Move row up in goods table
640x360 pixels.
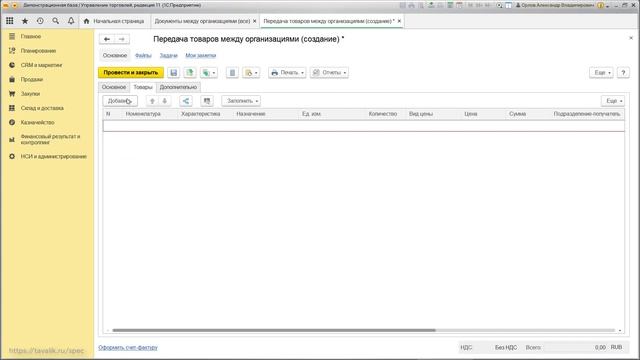click(152, 101)
